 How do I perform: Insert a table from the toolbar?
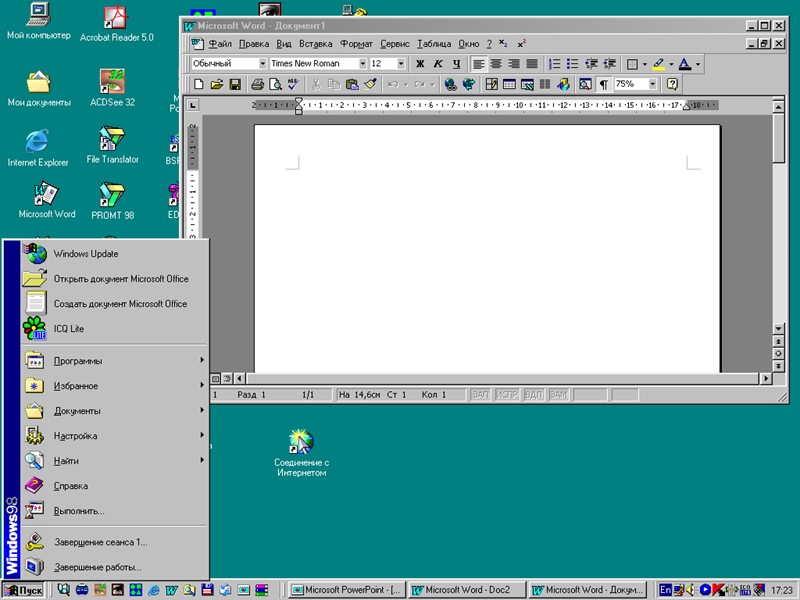point(509,84)
